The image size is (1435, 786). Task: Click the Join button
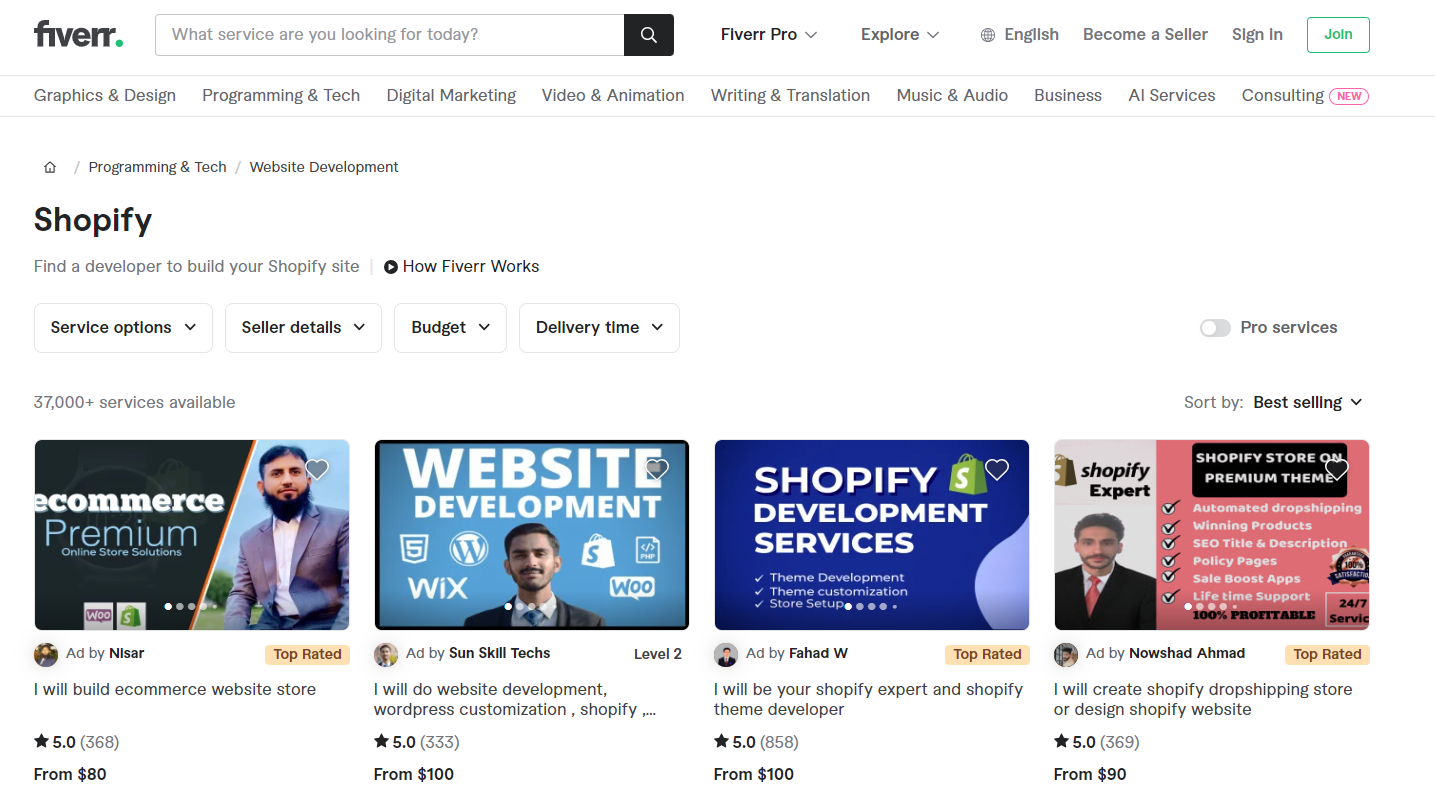[1337, 35]
